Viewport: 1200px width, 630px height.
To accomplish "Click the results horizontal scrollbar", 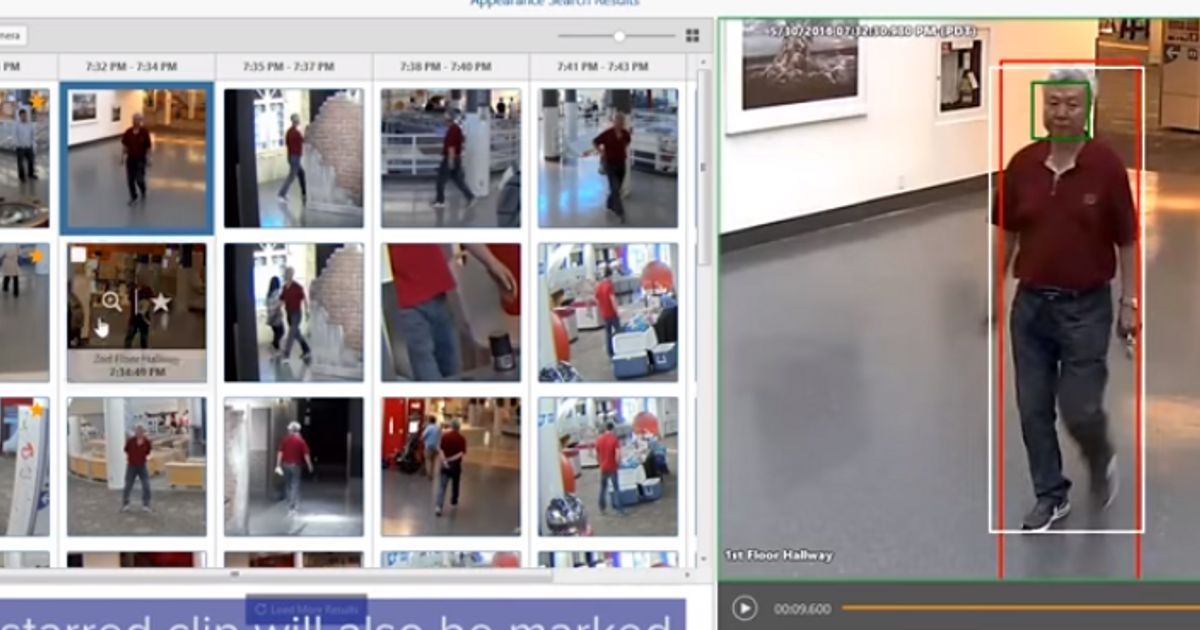I will point(276,575).
